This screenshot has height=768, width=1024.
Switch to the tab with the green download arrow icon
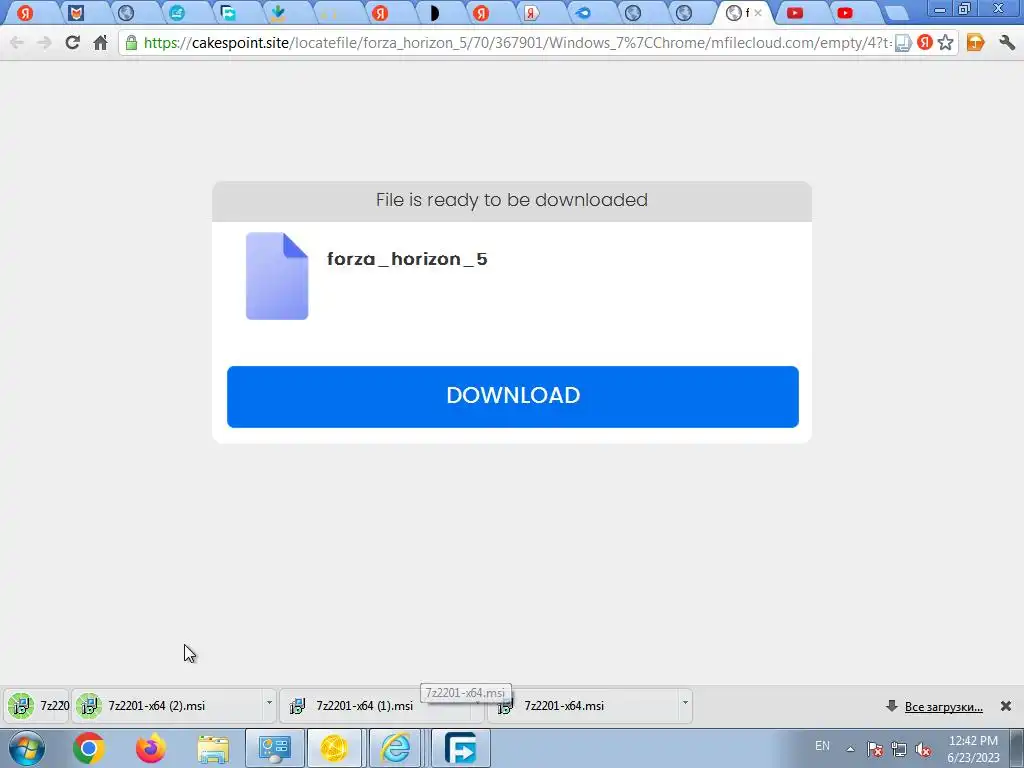278,12
